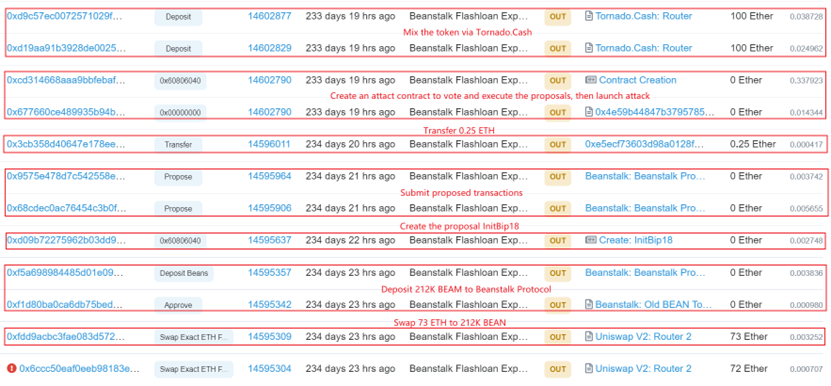Open Beanstalk Protocol link in block 14595964 row
The width and height of the screenshot is (831, 386).
(646, 176)
